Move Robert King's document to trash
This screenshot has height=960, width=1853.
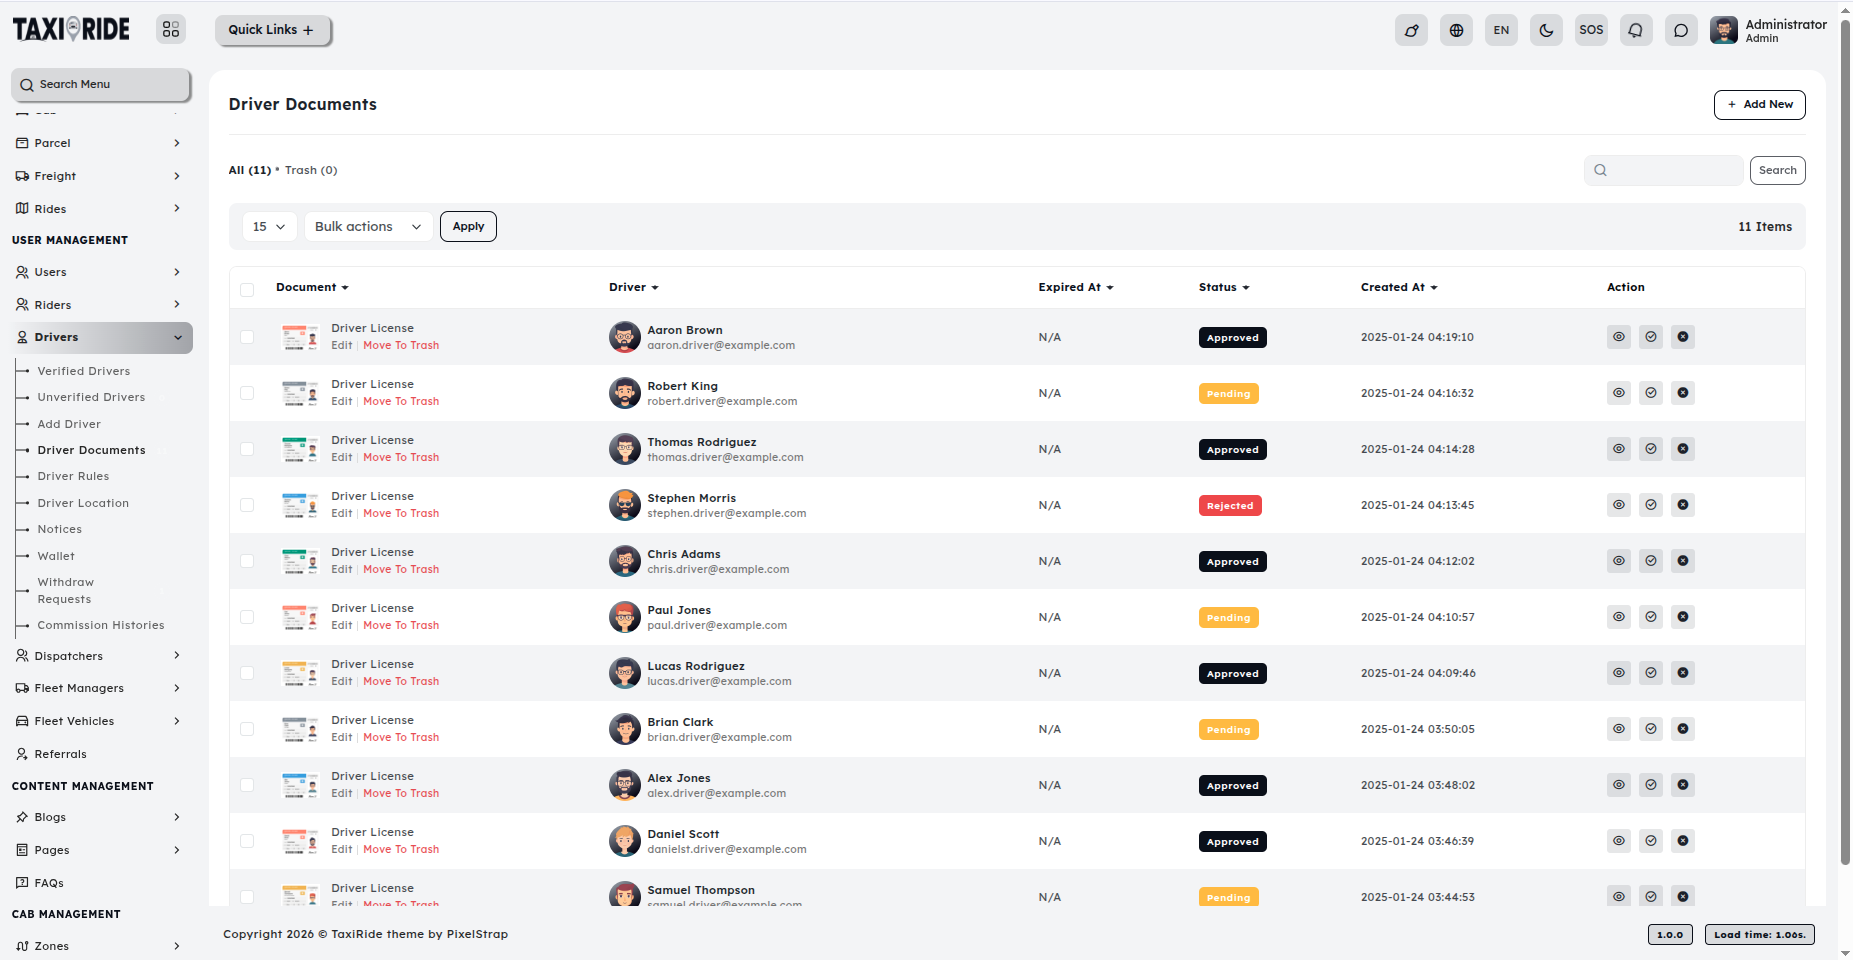click(401, 401)
